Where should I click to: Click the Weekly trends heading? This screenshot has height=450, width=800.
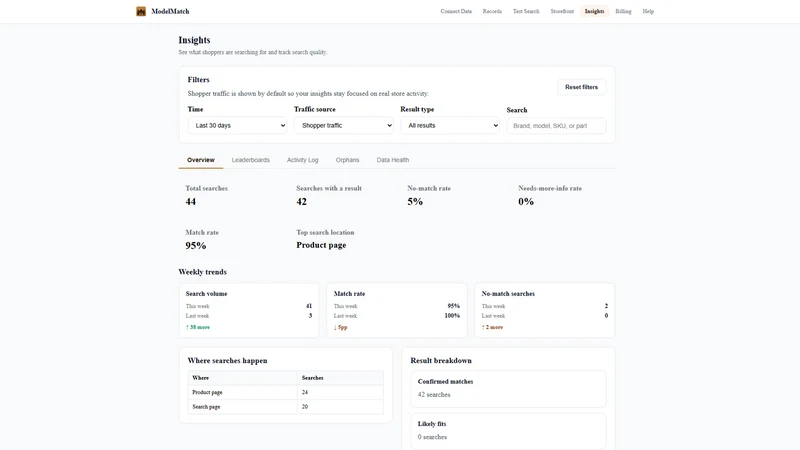click(x=203, y=272)
